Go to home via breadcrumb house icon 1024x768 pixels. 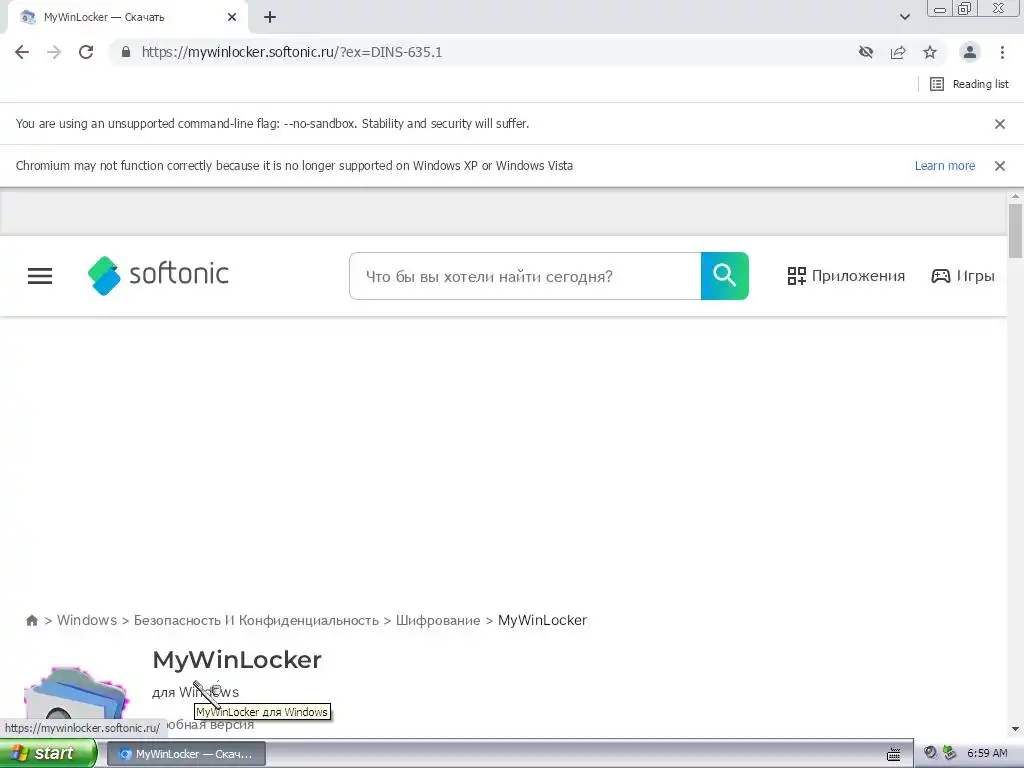tap(31, 620)
